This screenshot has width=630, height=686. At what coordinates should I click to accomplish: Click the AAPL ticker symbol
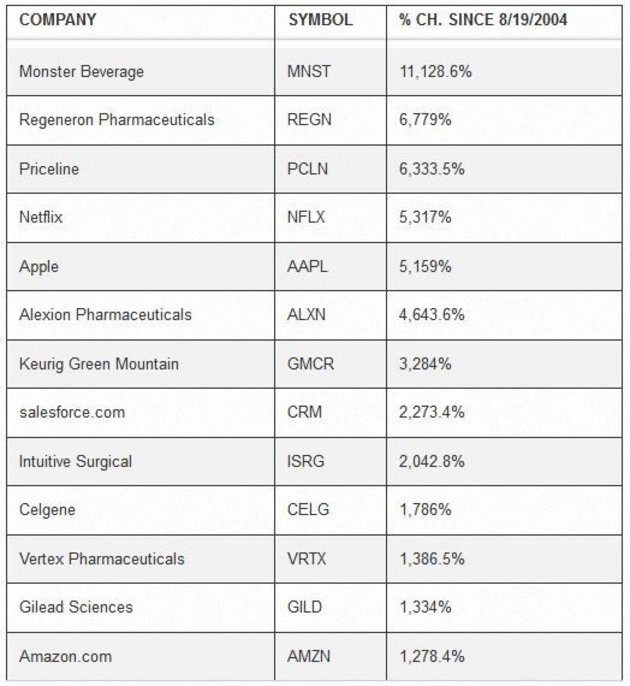click(308, 266)
